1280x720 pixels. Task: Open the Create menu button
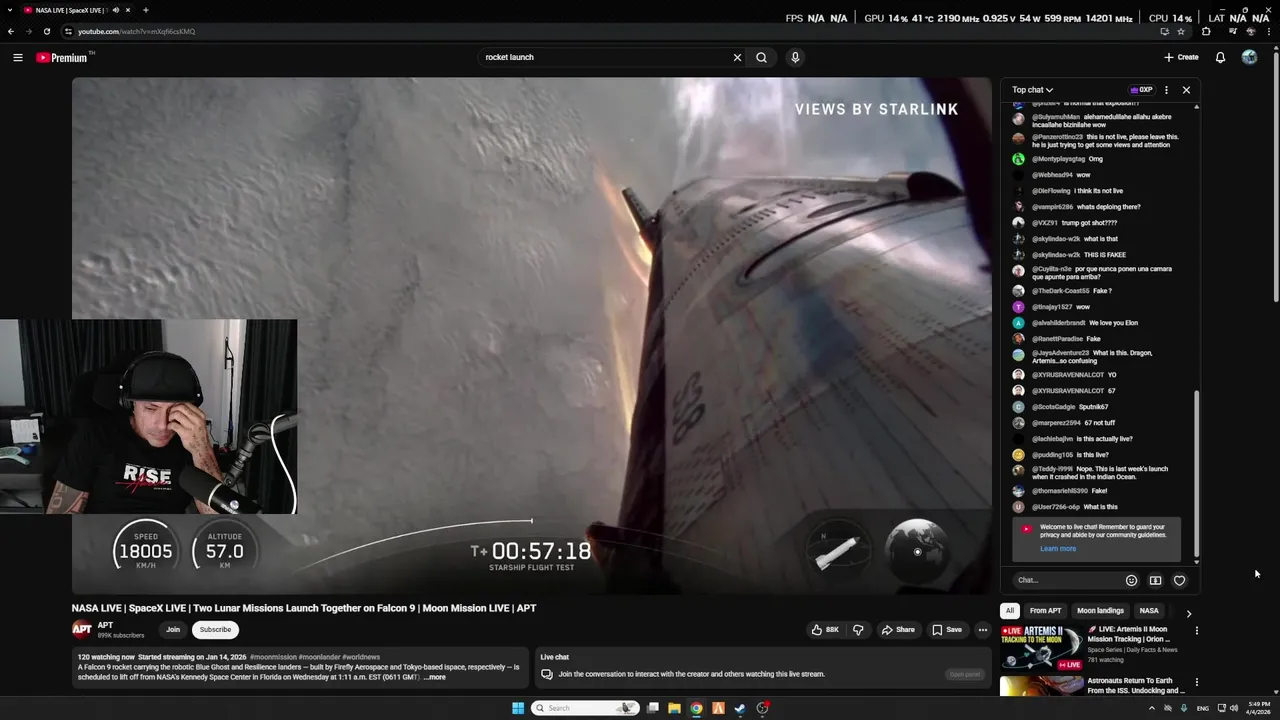tap(1181, 57)
